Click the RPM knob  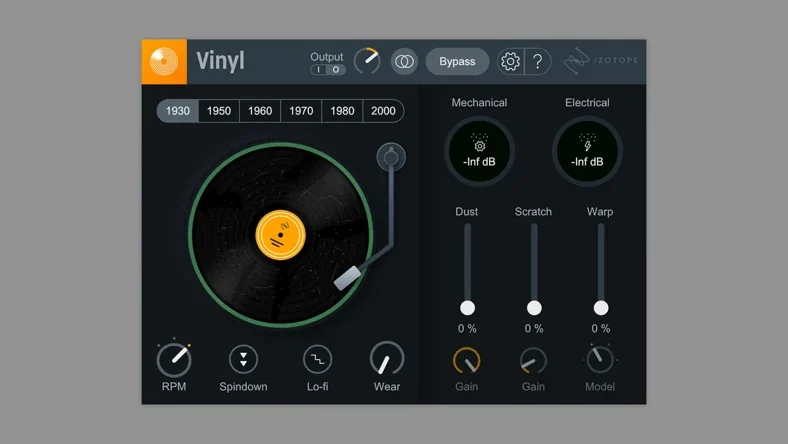tap(174, 359)
